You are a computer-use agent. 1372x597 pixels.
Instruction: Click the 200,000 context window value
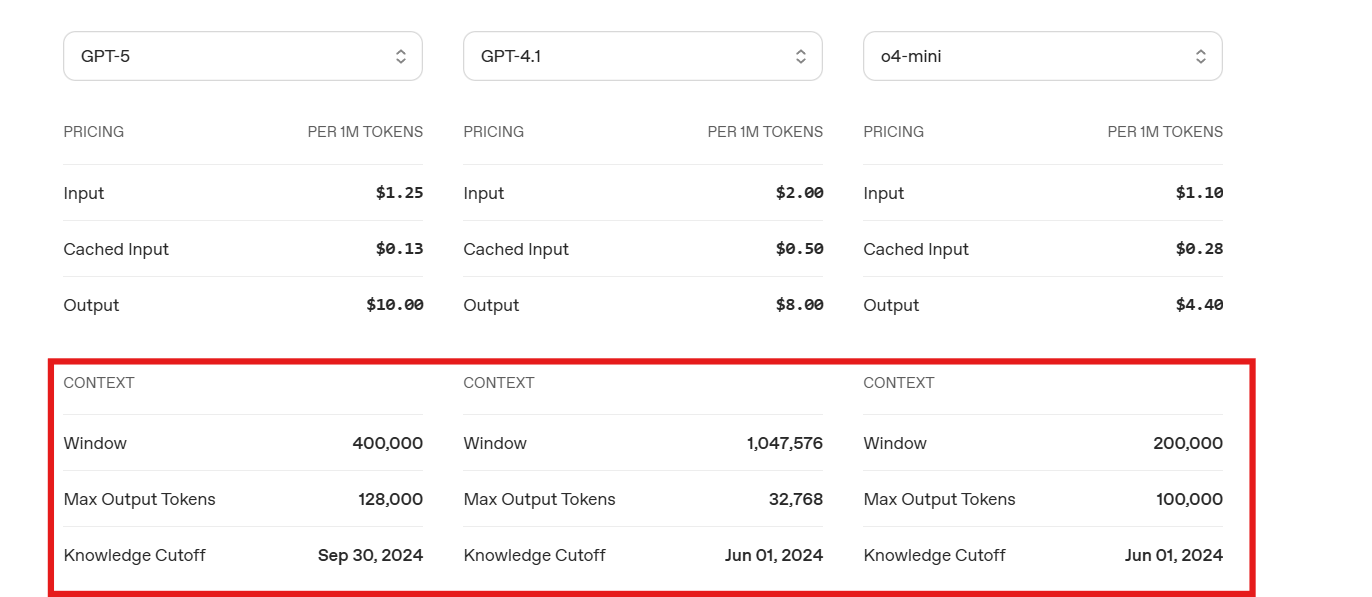pyautogui.click(x=1187, y=443)
